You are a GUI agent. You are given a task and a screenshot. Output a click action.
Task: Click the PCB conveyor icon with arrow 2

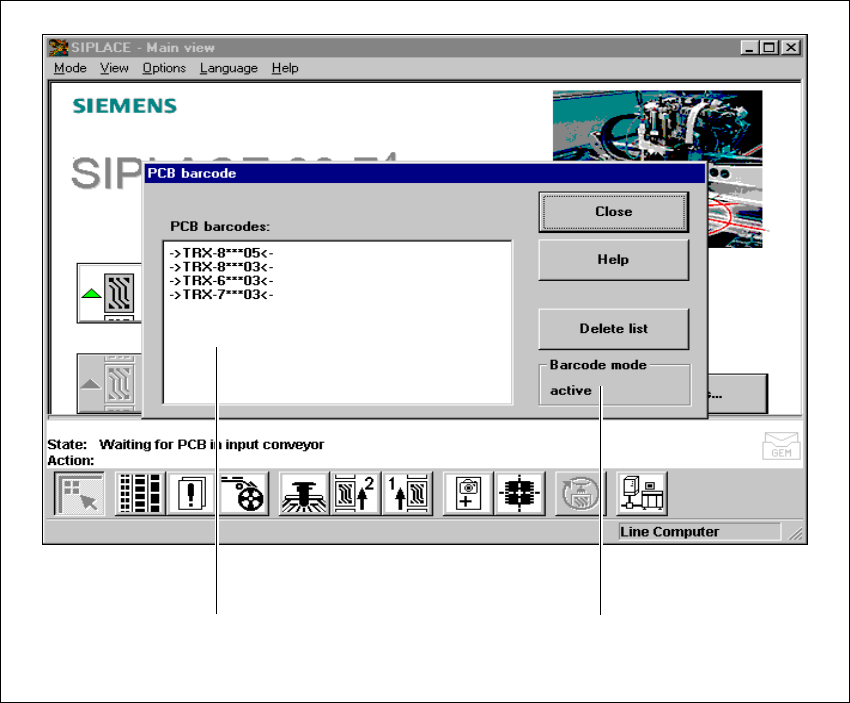356,494
